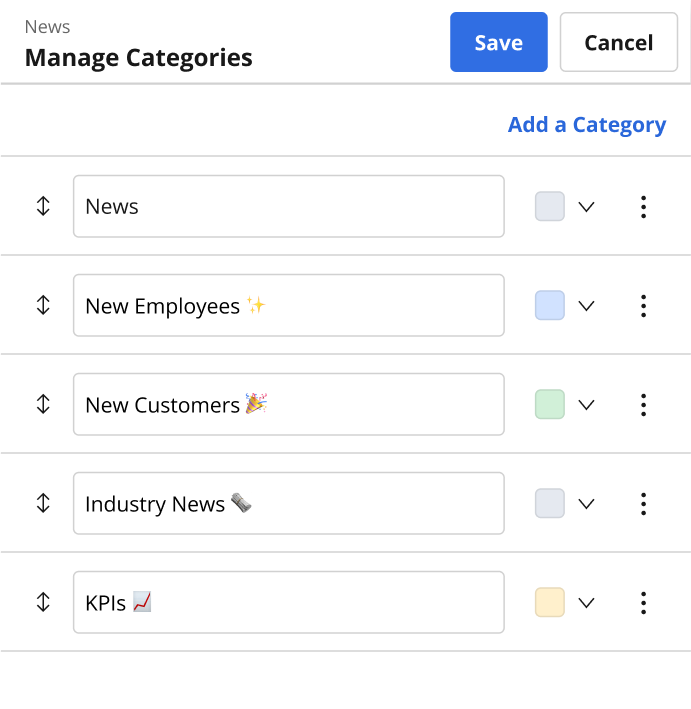The height and width of the screenshot is (709, 691).
Task: Click the reorder handle for News category
Action: (43, 206)
